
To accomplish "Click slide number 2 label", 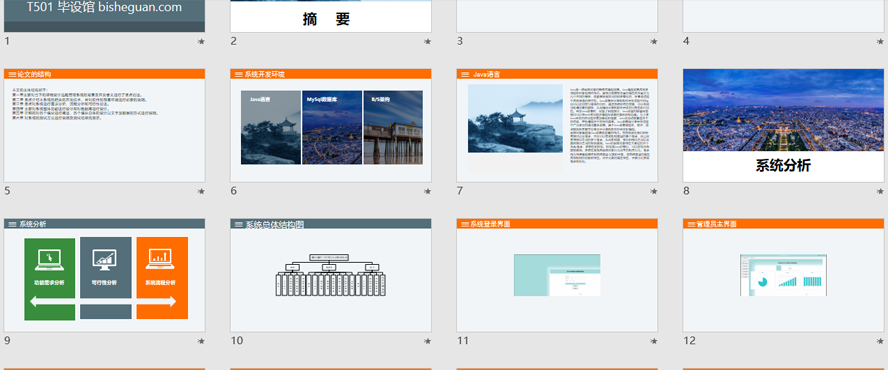I will pos(233,41).
